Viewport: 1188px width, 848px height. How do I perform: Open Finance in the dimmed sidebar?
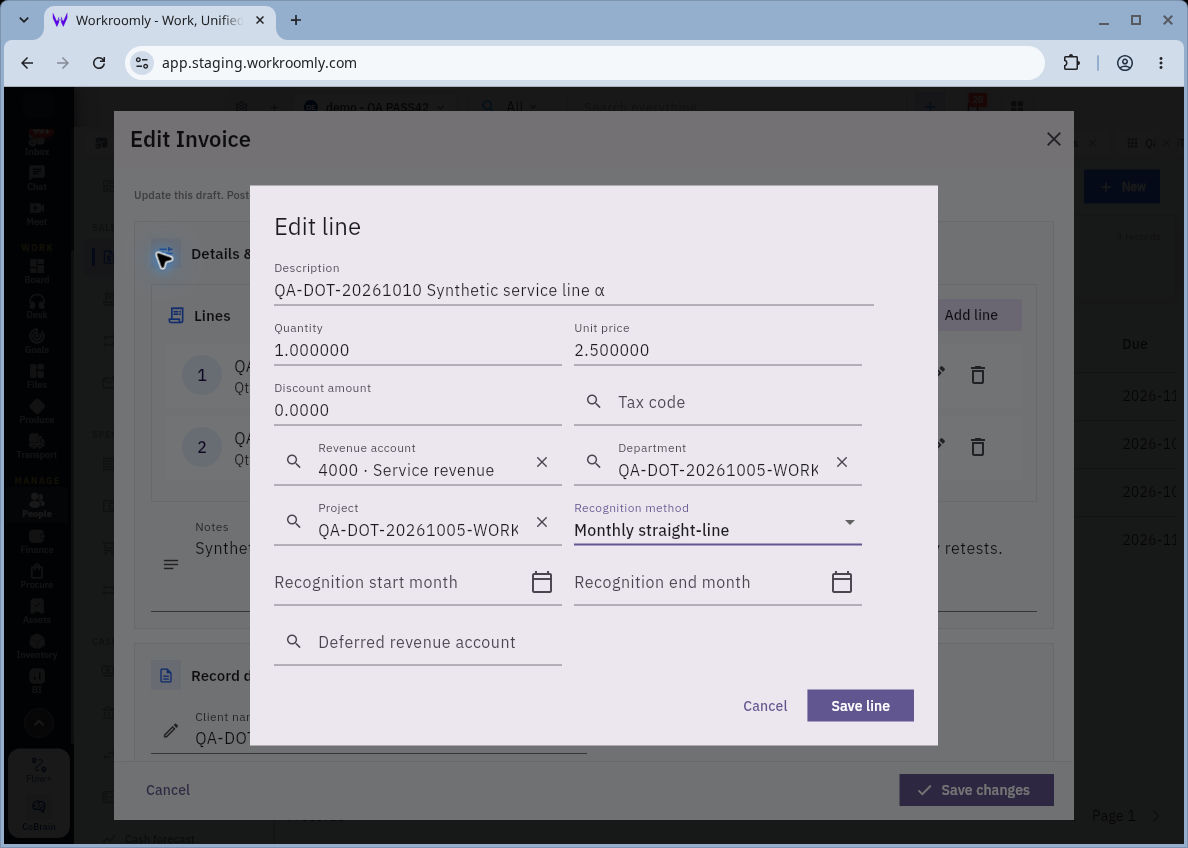coord(36,541)
